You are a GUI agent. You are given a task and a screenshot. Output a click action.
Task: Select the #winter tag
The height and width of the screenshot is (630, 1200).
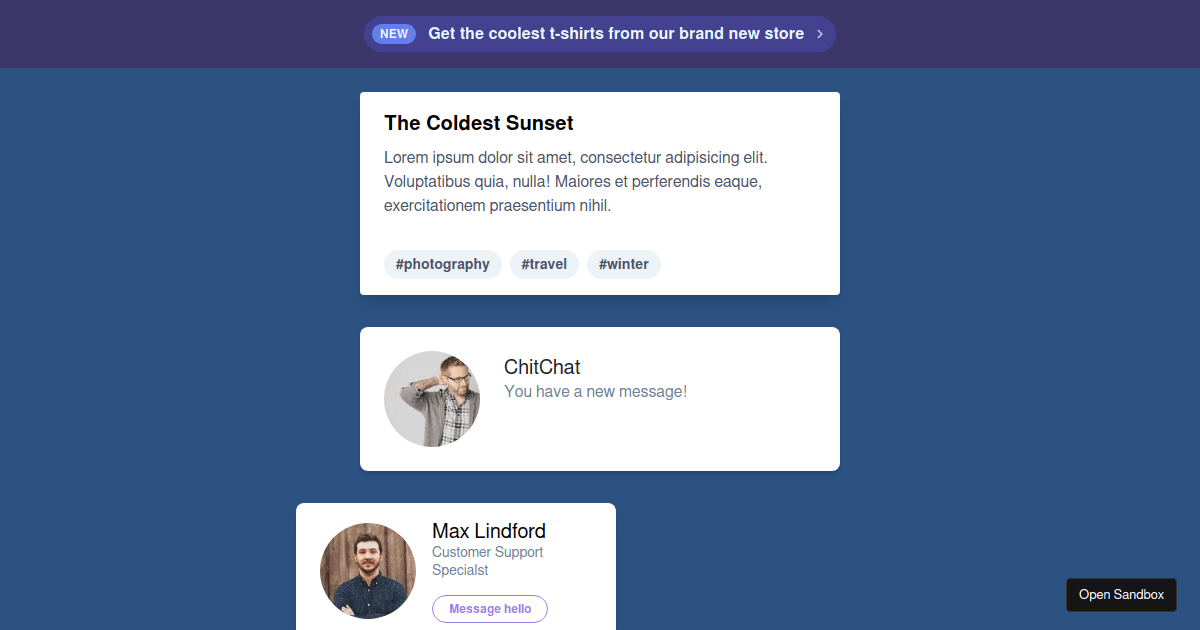[623, 264]
